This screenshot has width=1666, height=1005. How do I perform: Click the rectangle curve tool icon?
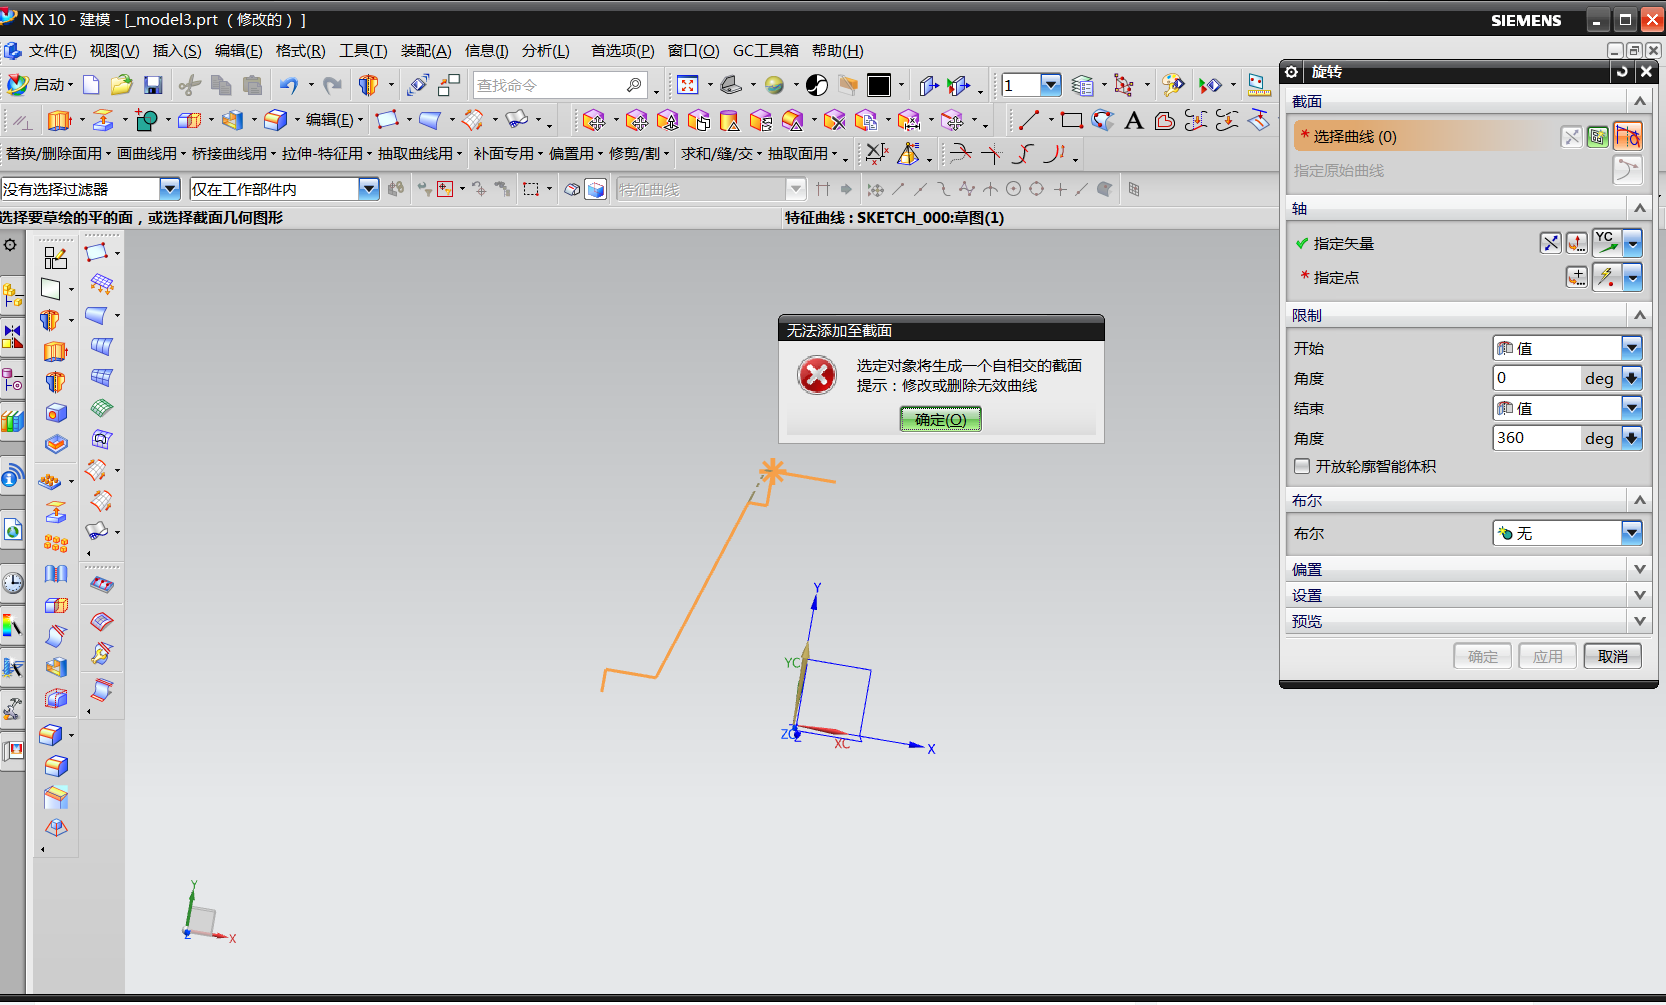(1072, 121)
